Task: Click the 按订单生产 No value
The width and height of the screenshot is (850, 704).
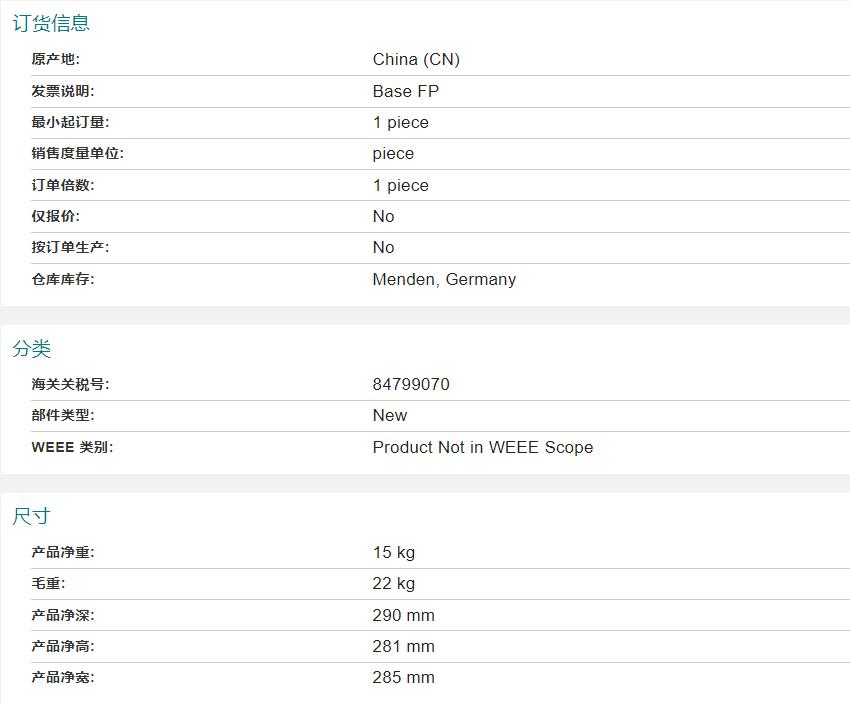Action: click(x=383, y=247)
